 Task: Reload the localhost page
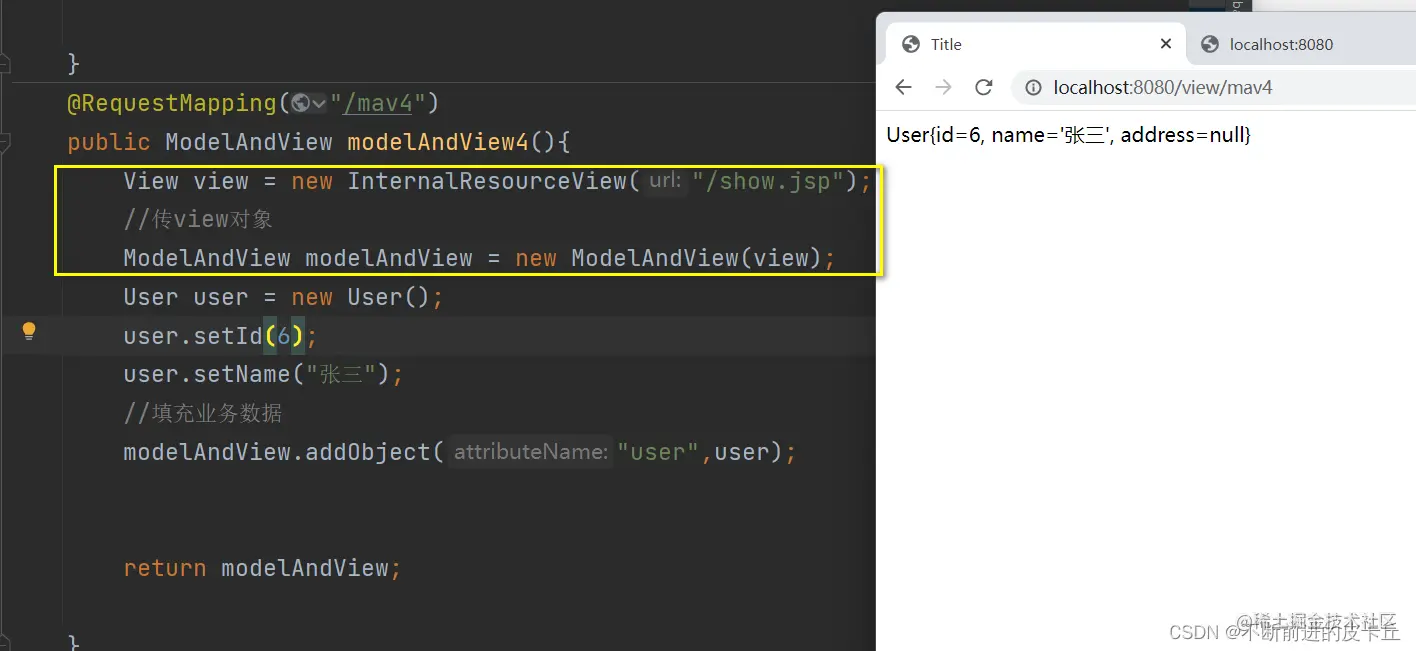click(984, 87)
